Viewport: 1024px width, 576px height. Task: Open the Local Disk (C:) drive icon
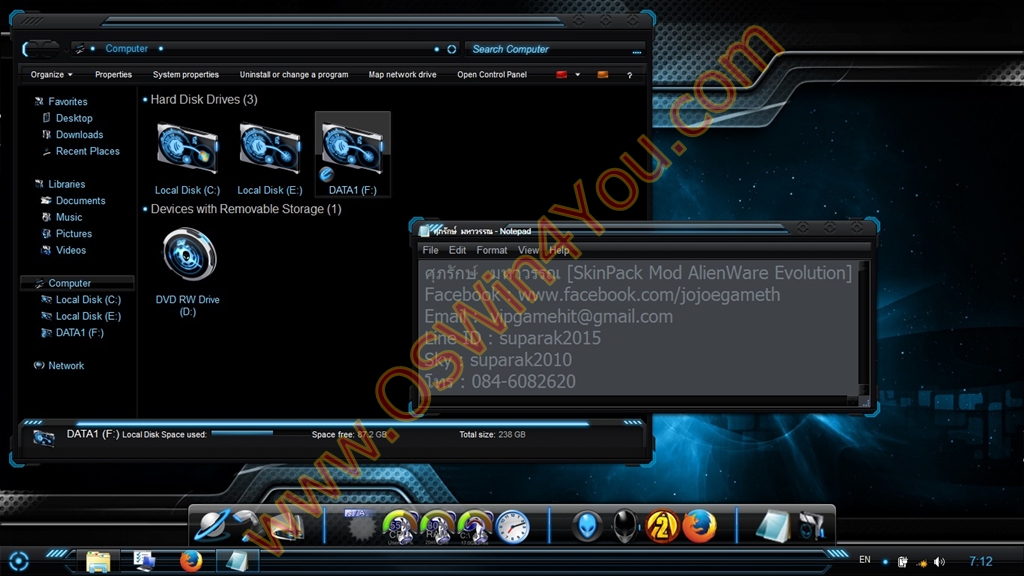coord(187,150)
